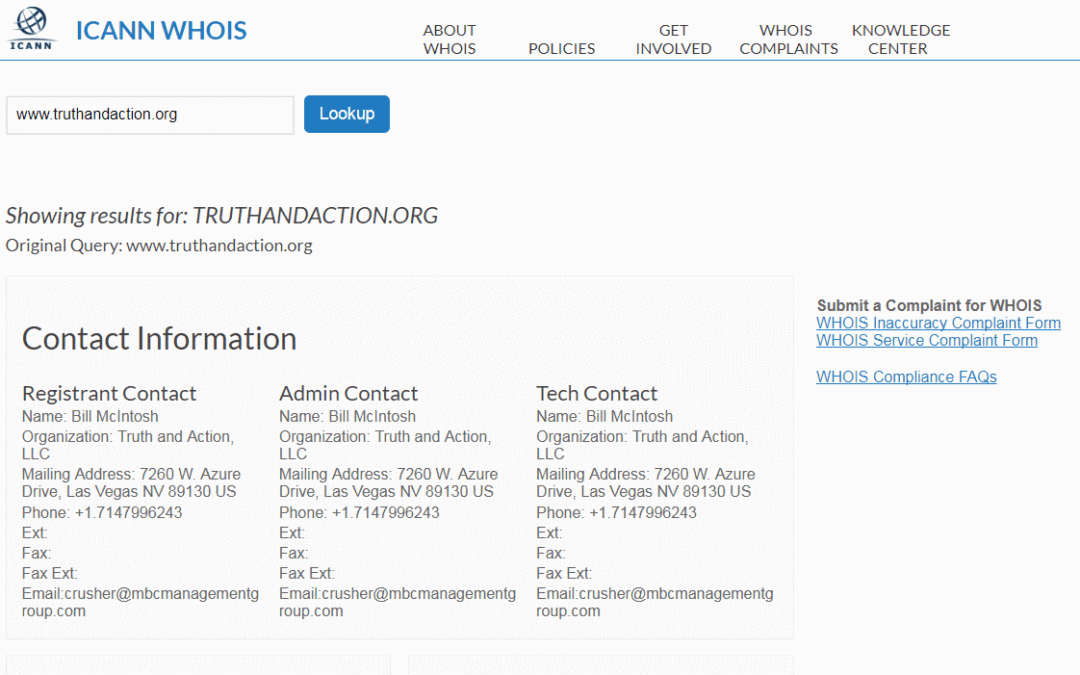
Task: Focus the domain search input field
Action: (150, 114)
